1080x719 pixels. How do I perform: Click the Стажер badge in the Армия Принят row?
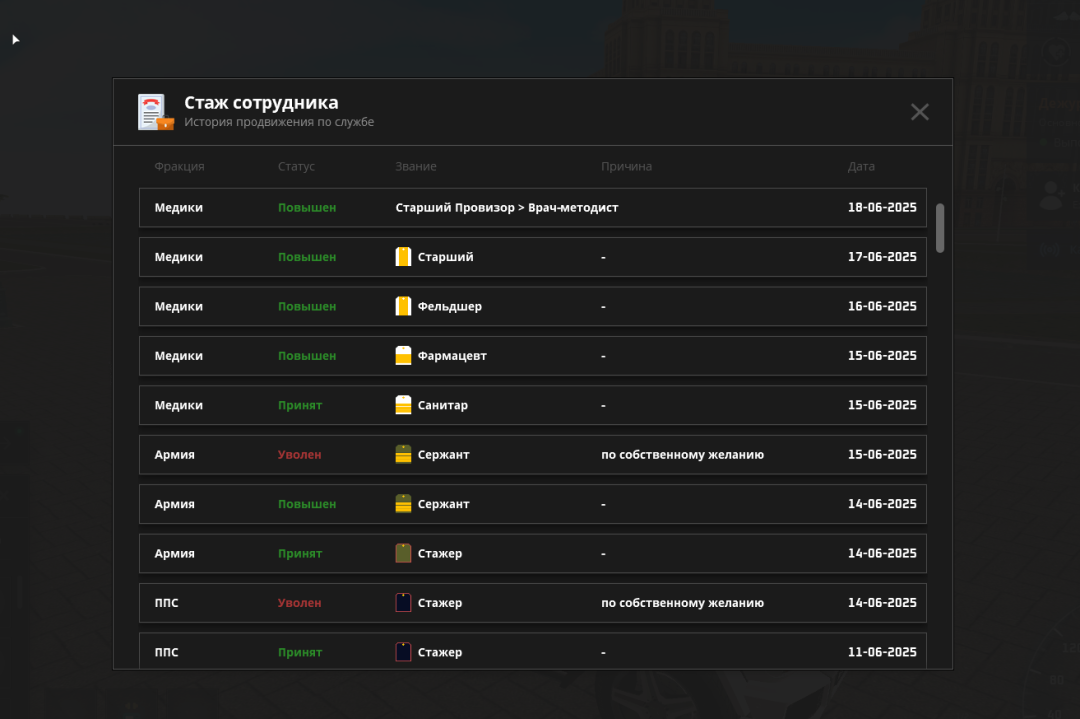[x=403, y=554]
